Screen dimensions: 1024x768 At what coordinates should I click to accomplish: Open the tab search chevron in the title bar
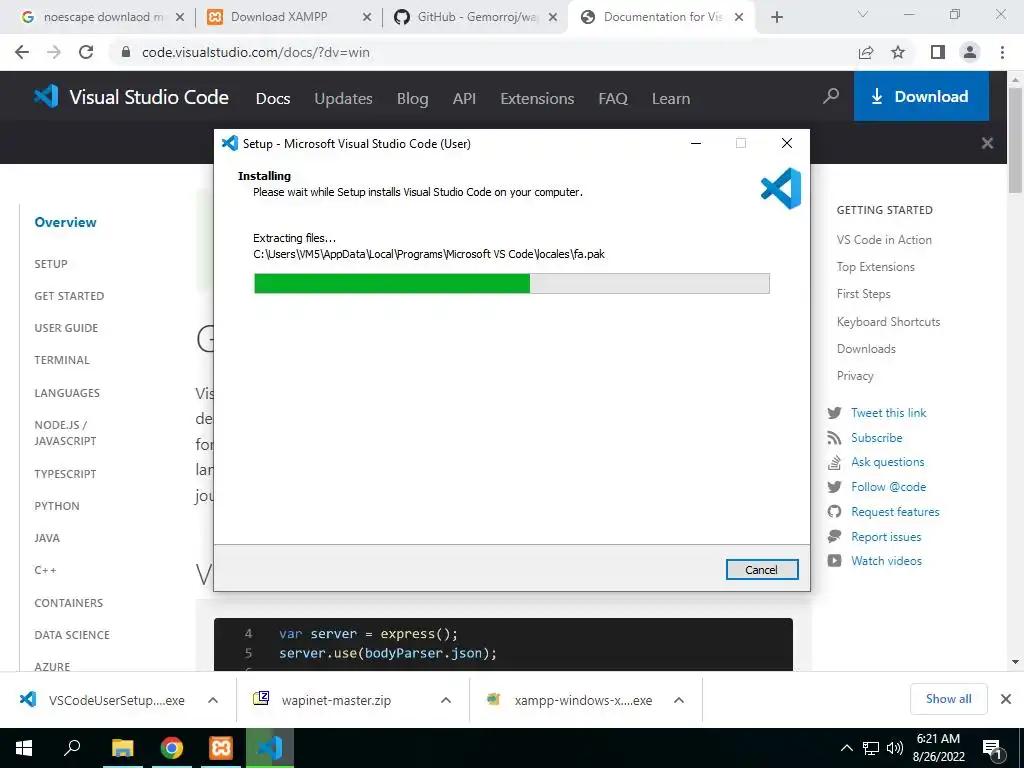862,14
